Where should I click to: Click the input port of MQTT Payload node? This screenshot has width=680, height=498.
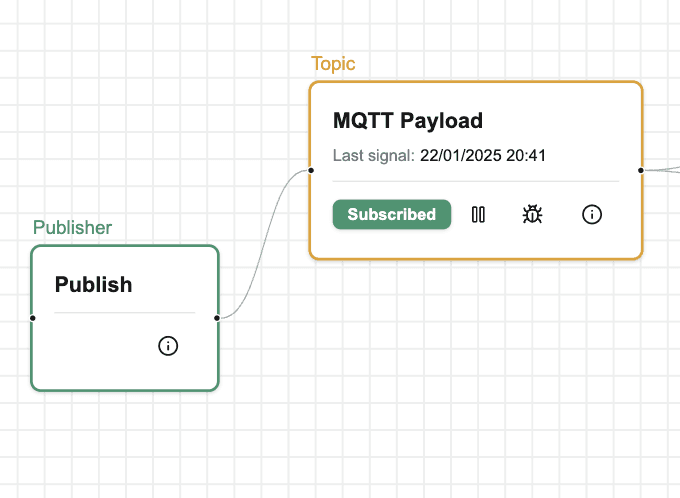pyautogui.click(x=311, y=170)
